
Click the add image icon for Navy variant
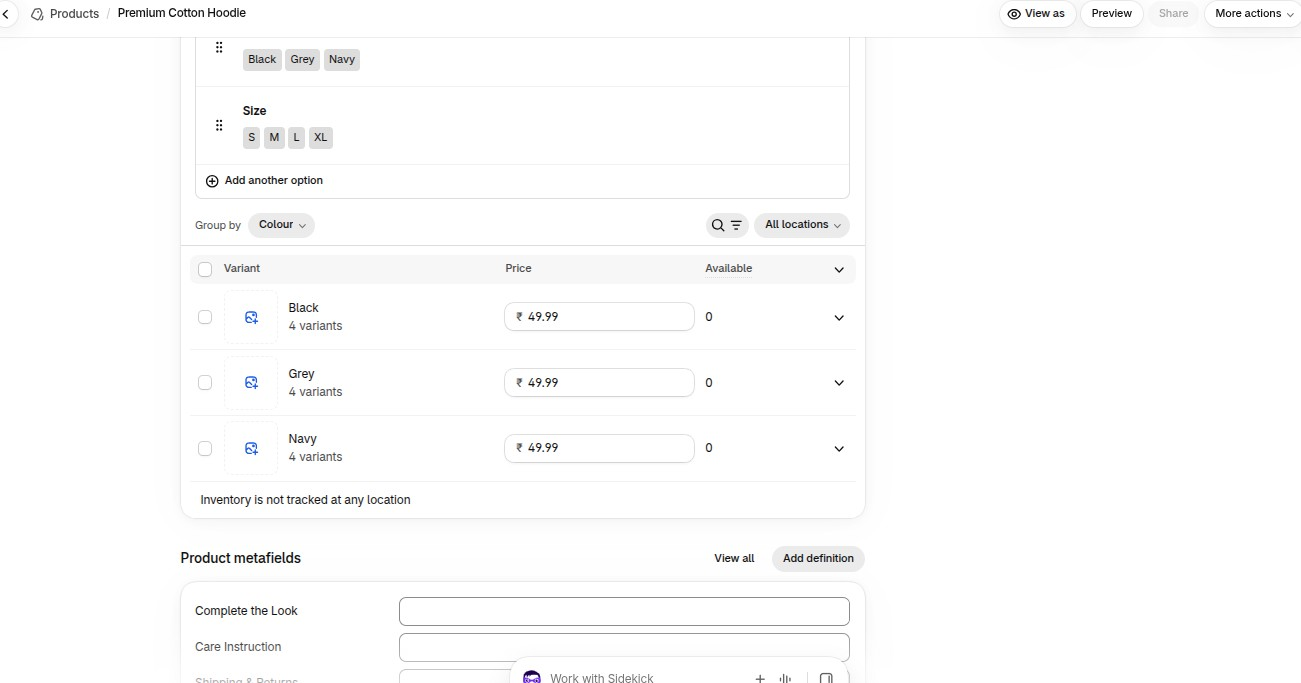[251, 448]
